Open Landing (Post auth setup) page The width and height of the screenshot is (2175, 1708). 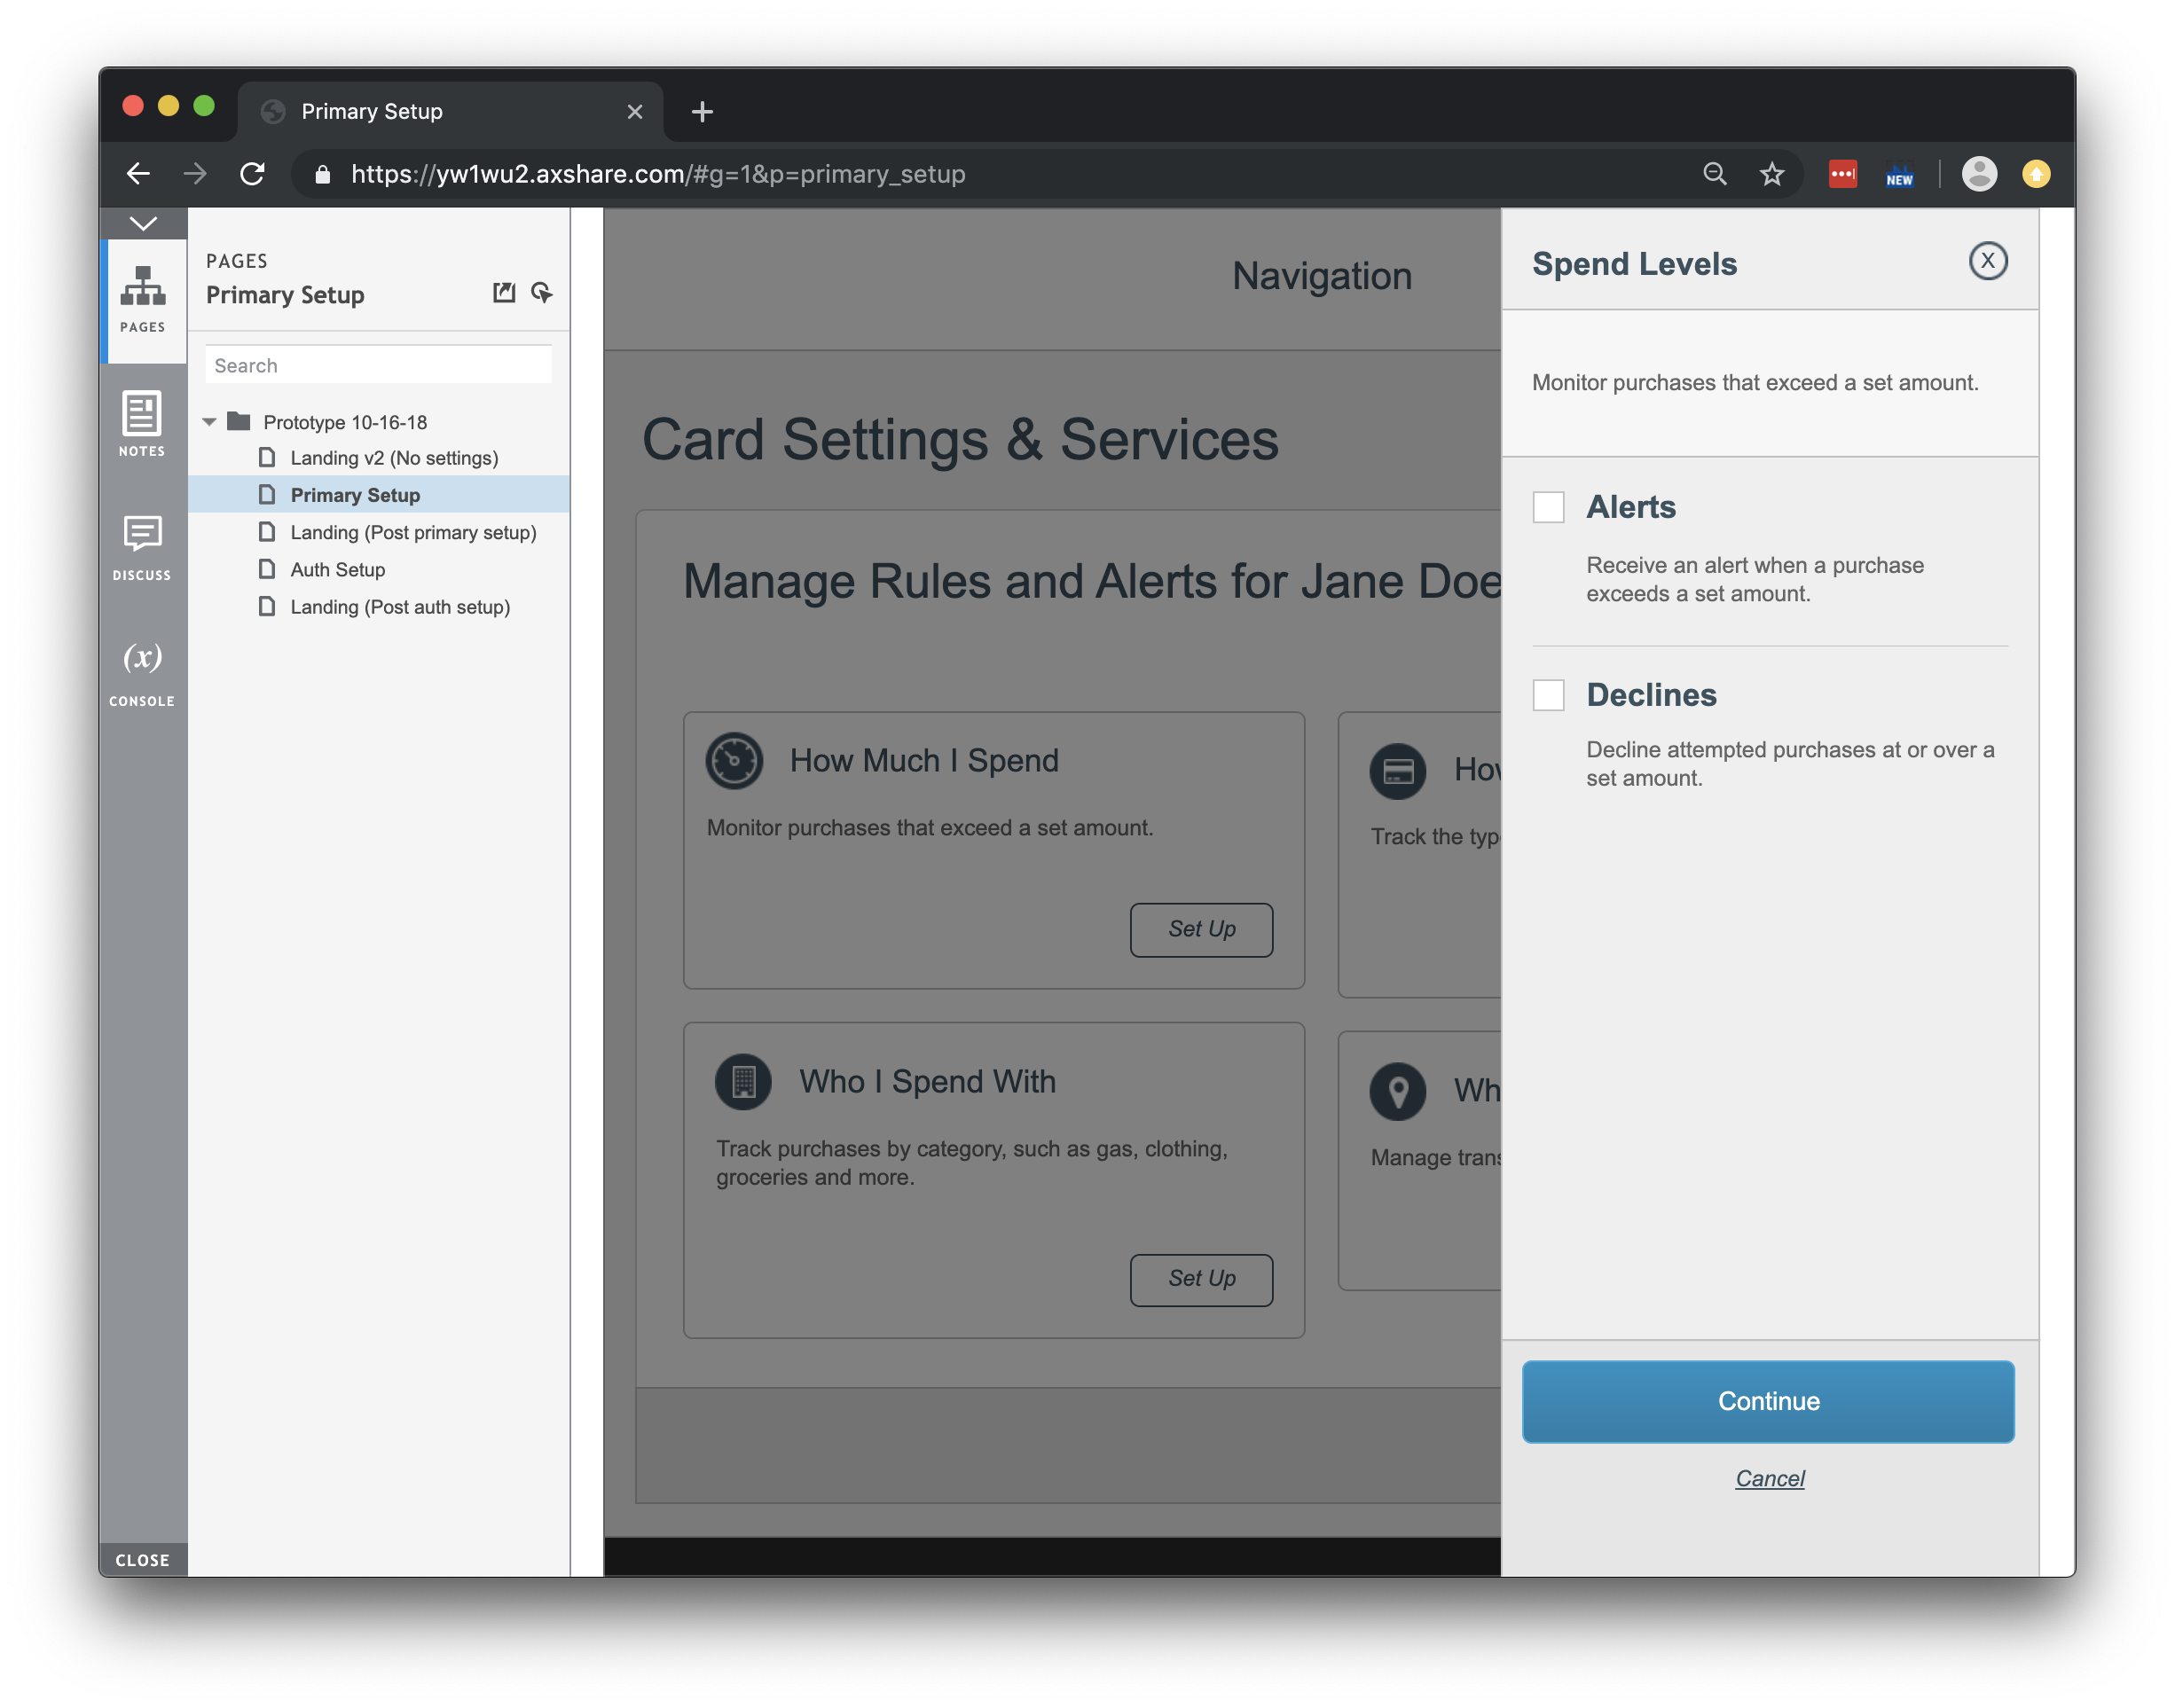pyautogui.click(x=400, y=607)
